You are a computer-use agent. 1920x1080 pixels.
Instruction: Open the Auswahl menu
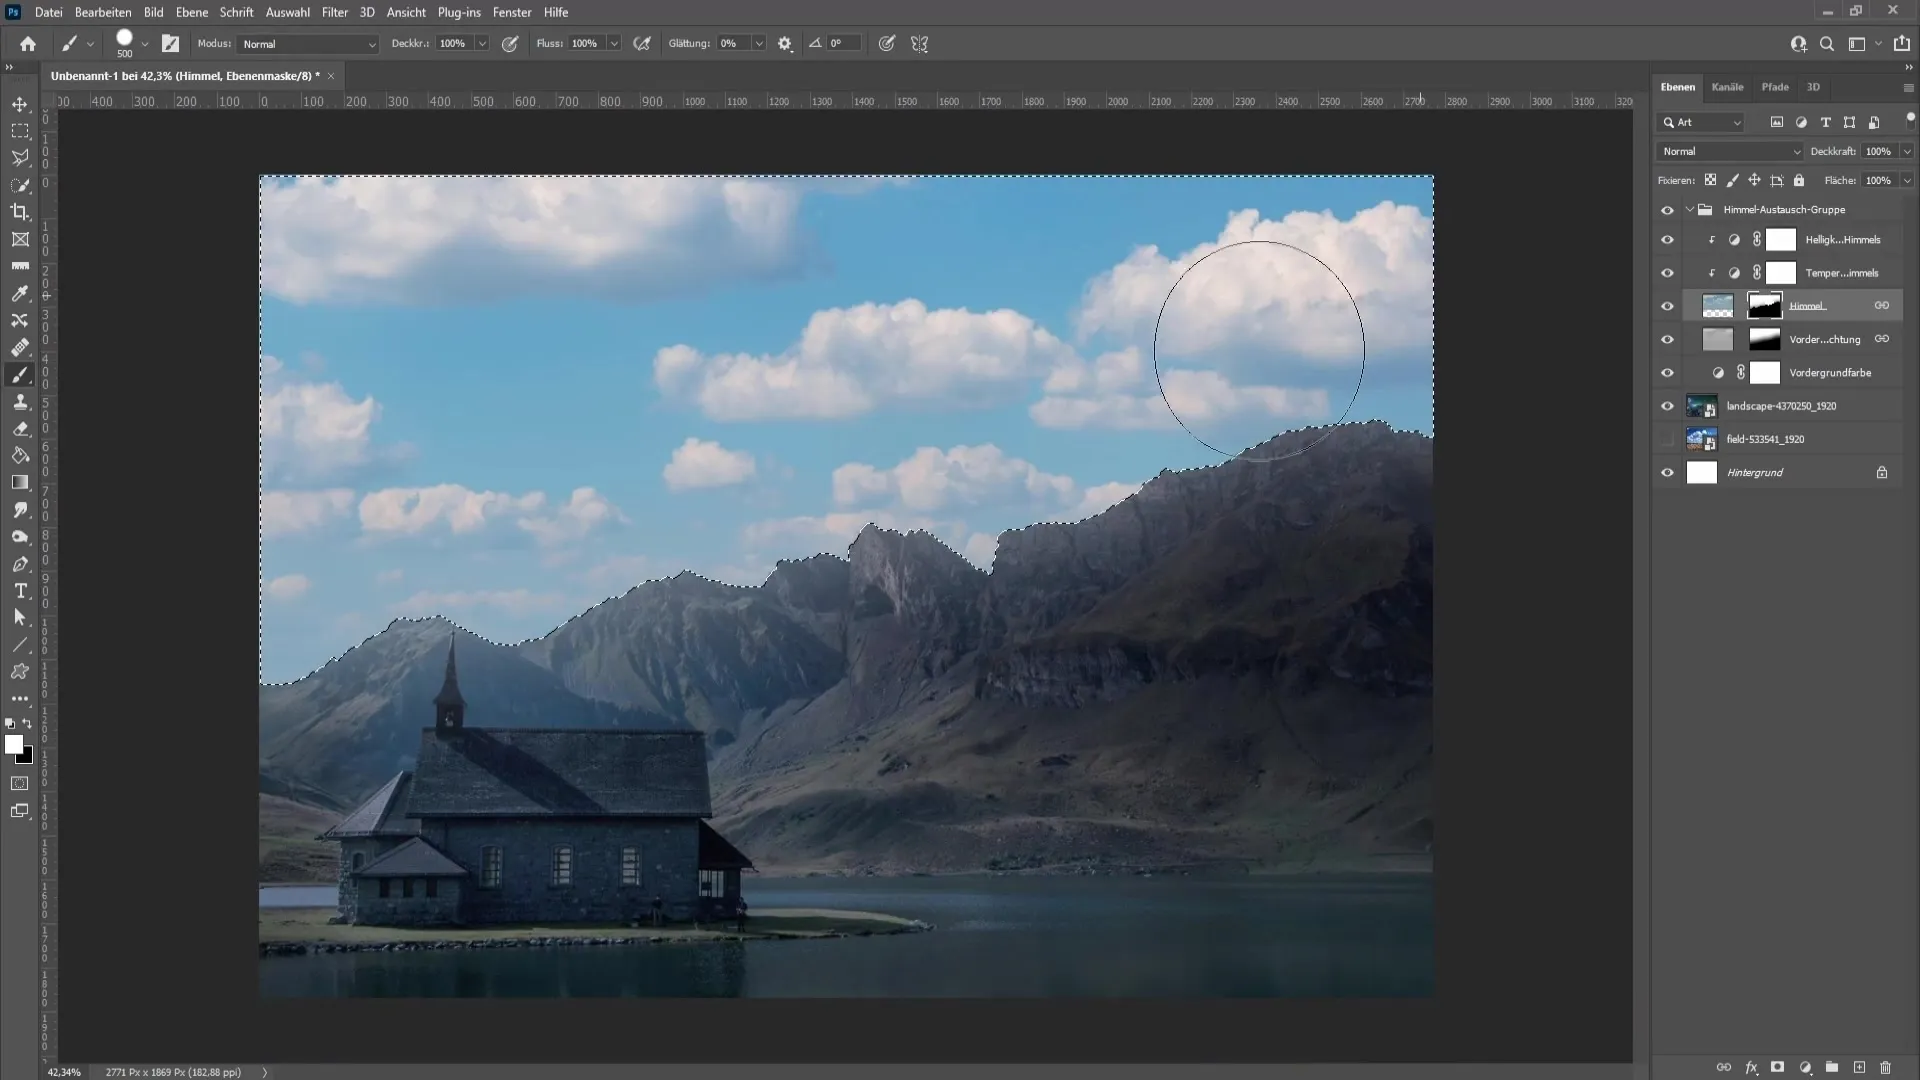(287, 12)
